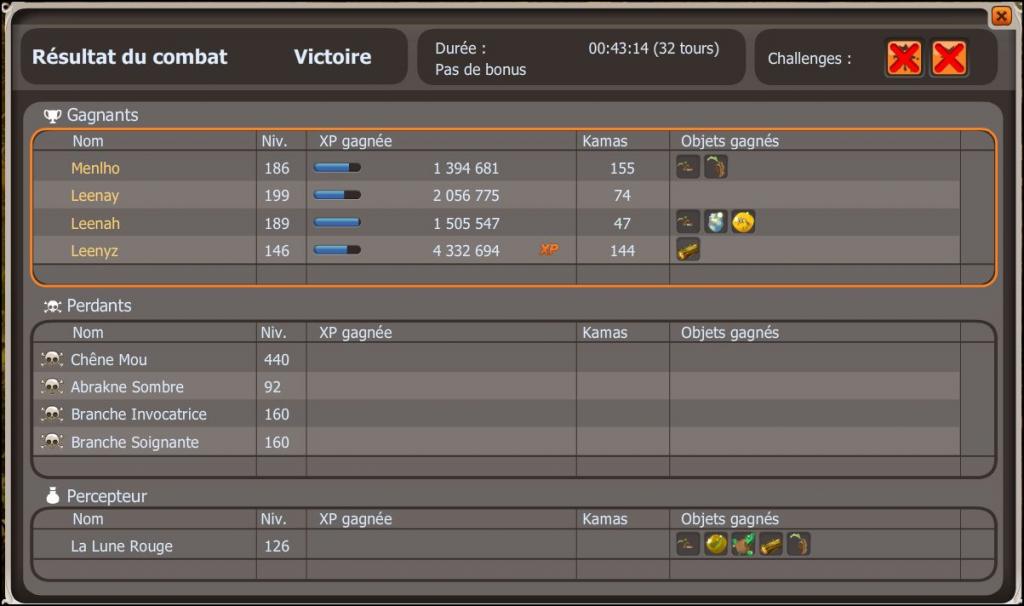Click the skull icon beside Branche Soignante
Viewport: 1024px width, 606px height.
(x=52, y=441)
